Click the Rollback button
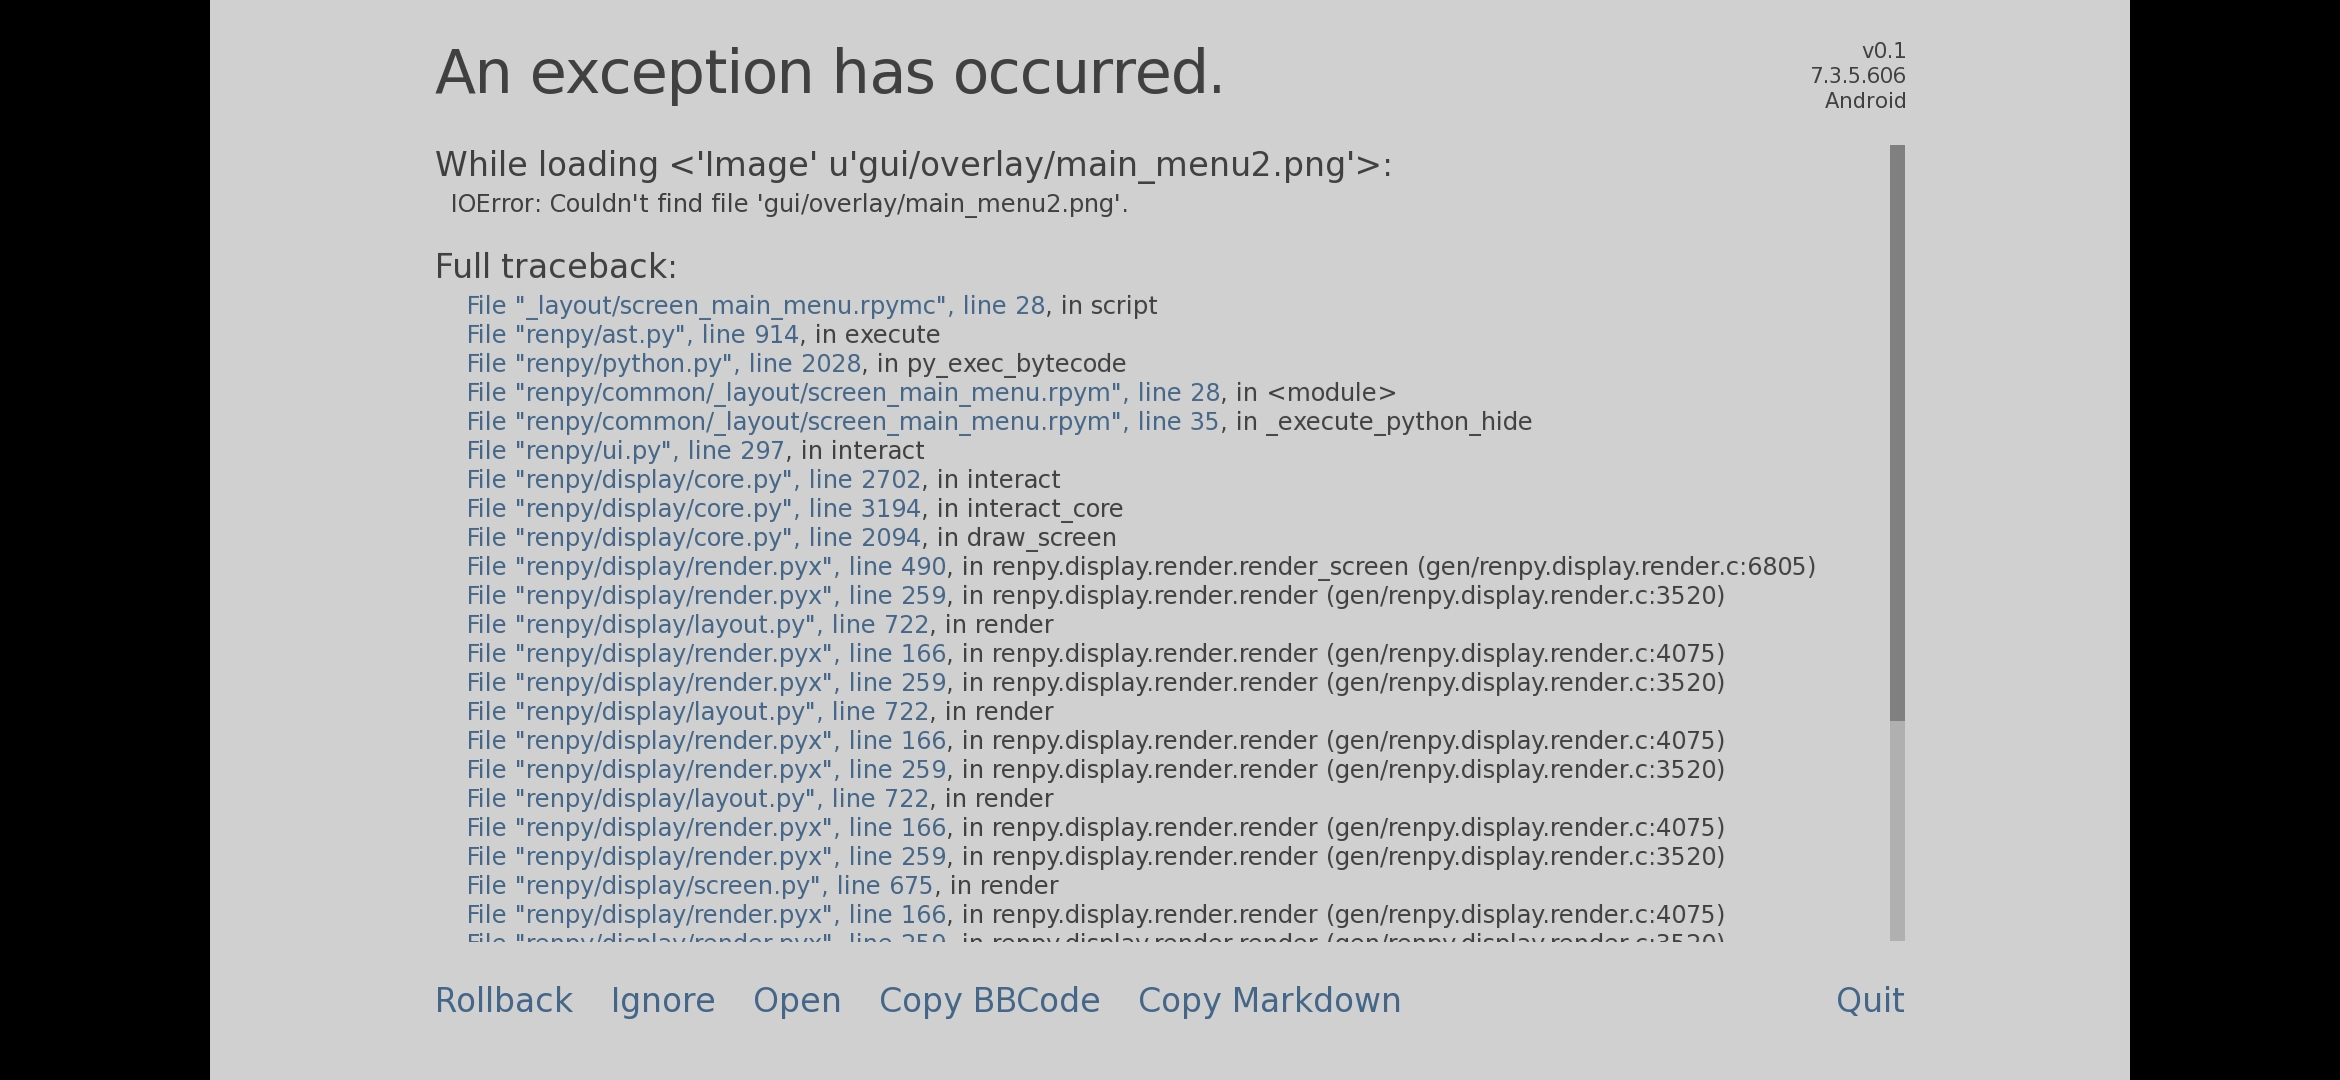The image size is (2340, 1080). click(x=503, y=999)
